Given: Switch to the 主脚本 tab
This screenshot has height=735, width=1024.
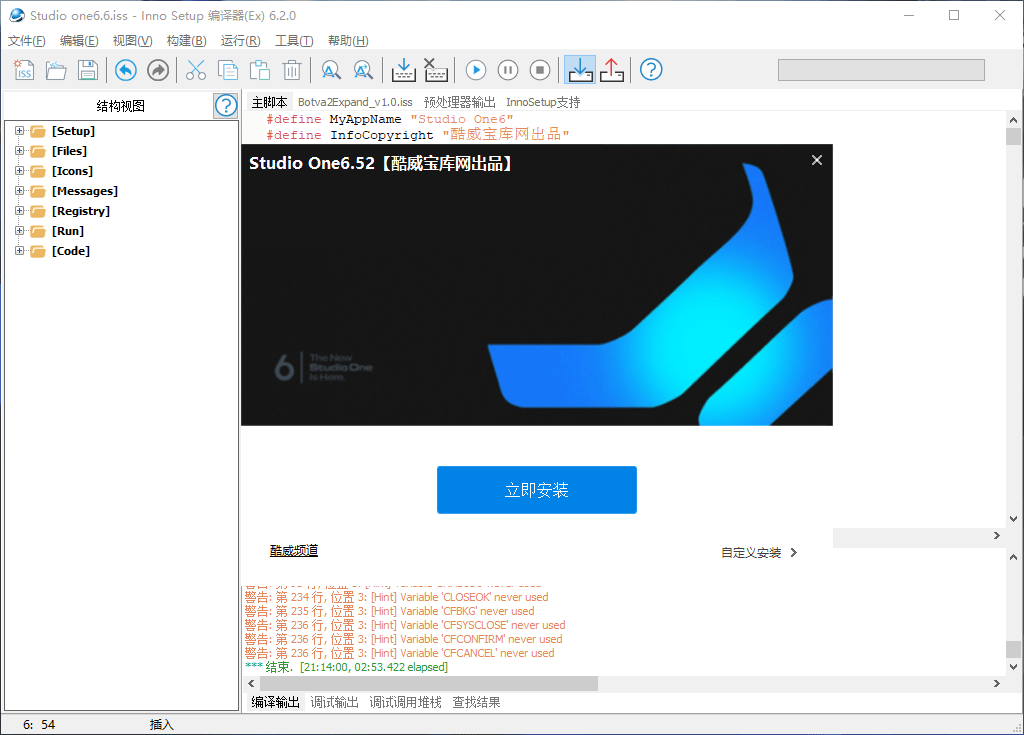Looking at the screenshot, I should (270, 102).
